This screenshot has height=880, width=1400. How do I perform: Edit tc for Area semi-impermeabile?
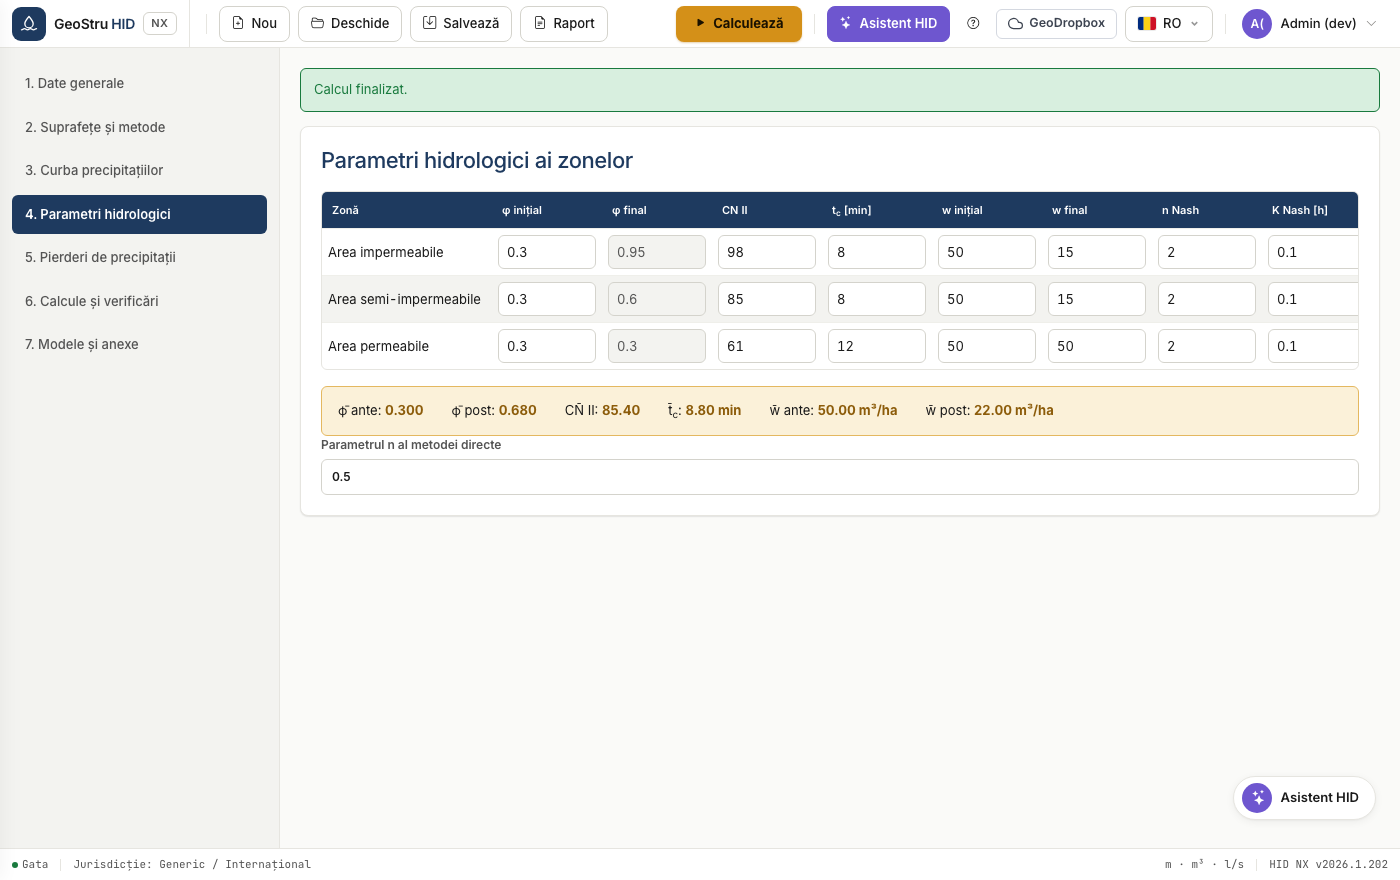click(x=877, y=299)
